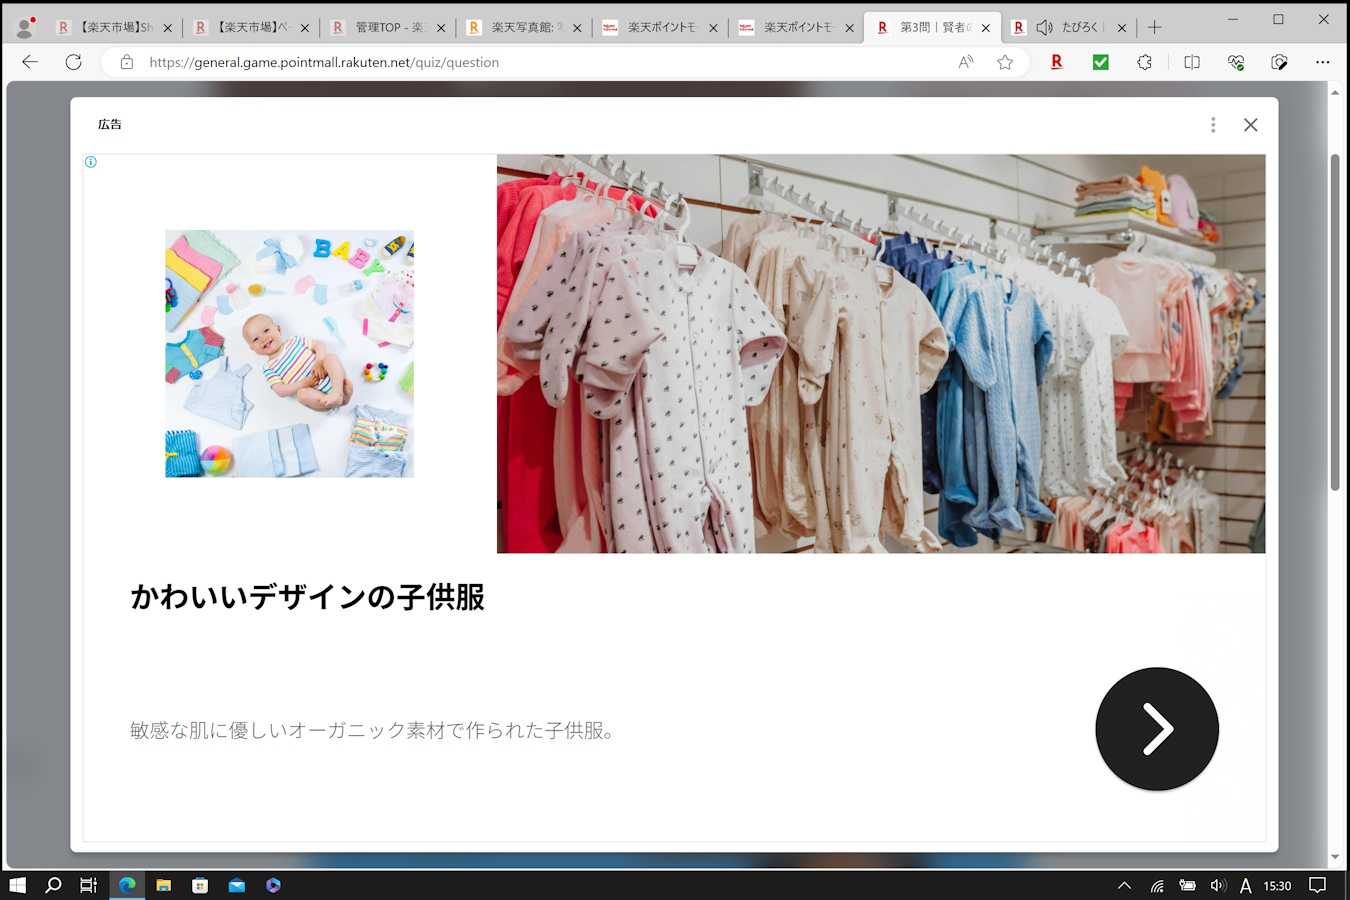
Task: Click the black next-arrow circle button
Action: coord(1156,729)
